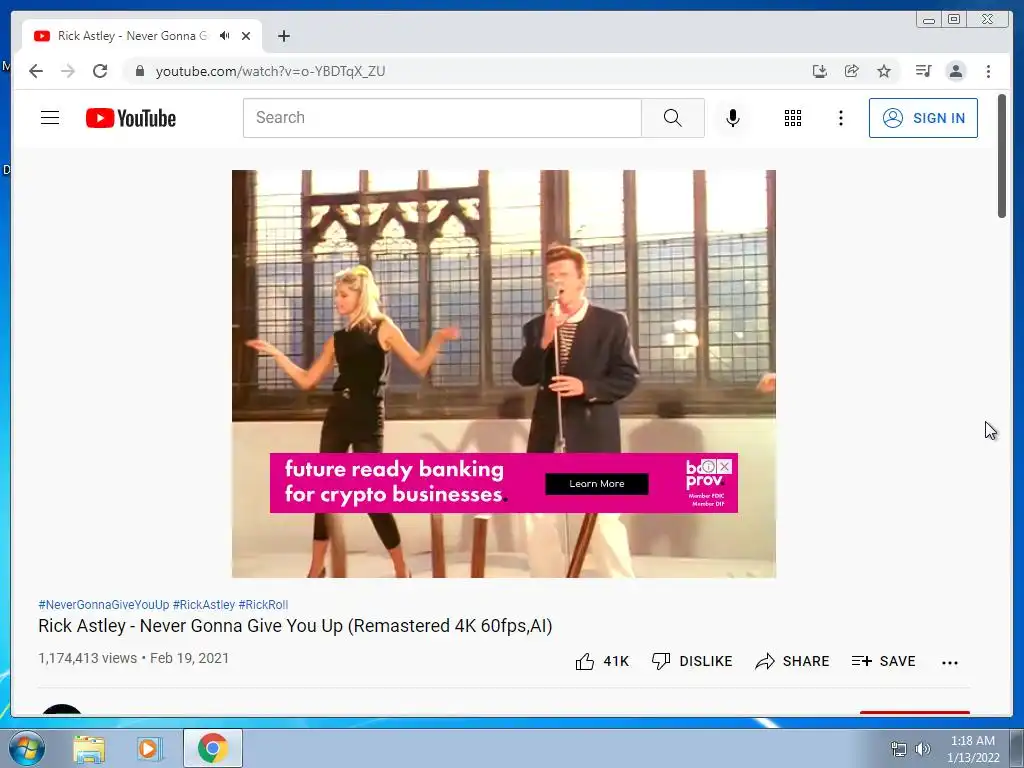Mute the tab via speaker icon
The image size is (1024, 768).
pos(225,36)
